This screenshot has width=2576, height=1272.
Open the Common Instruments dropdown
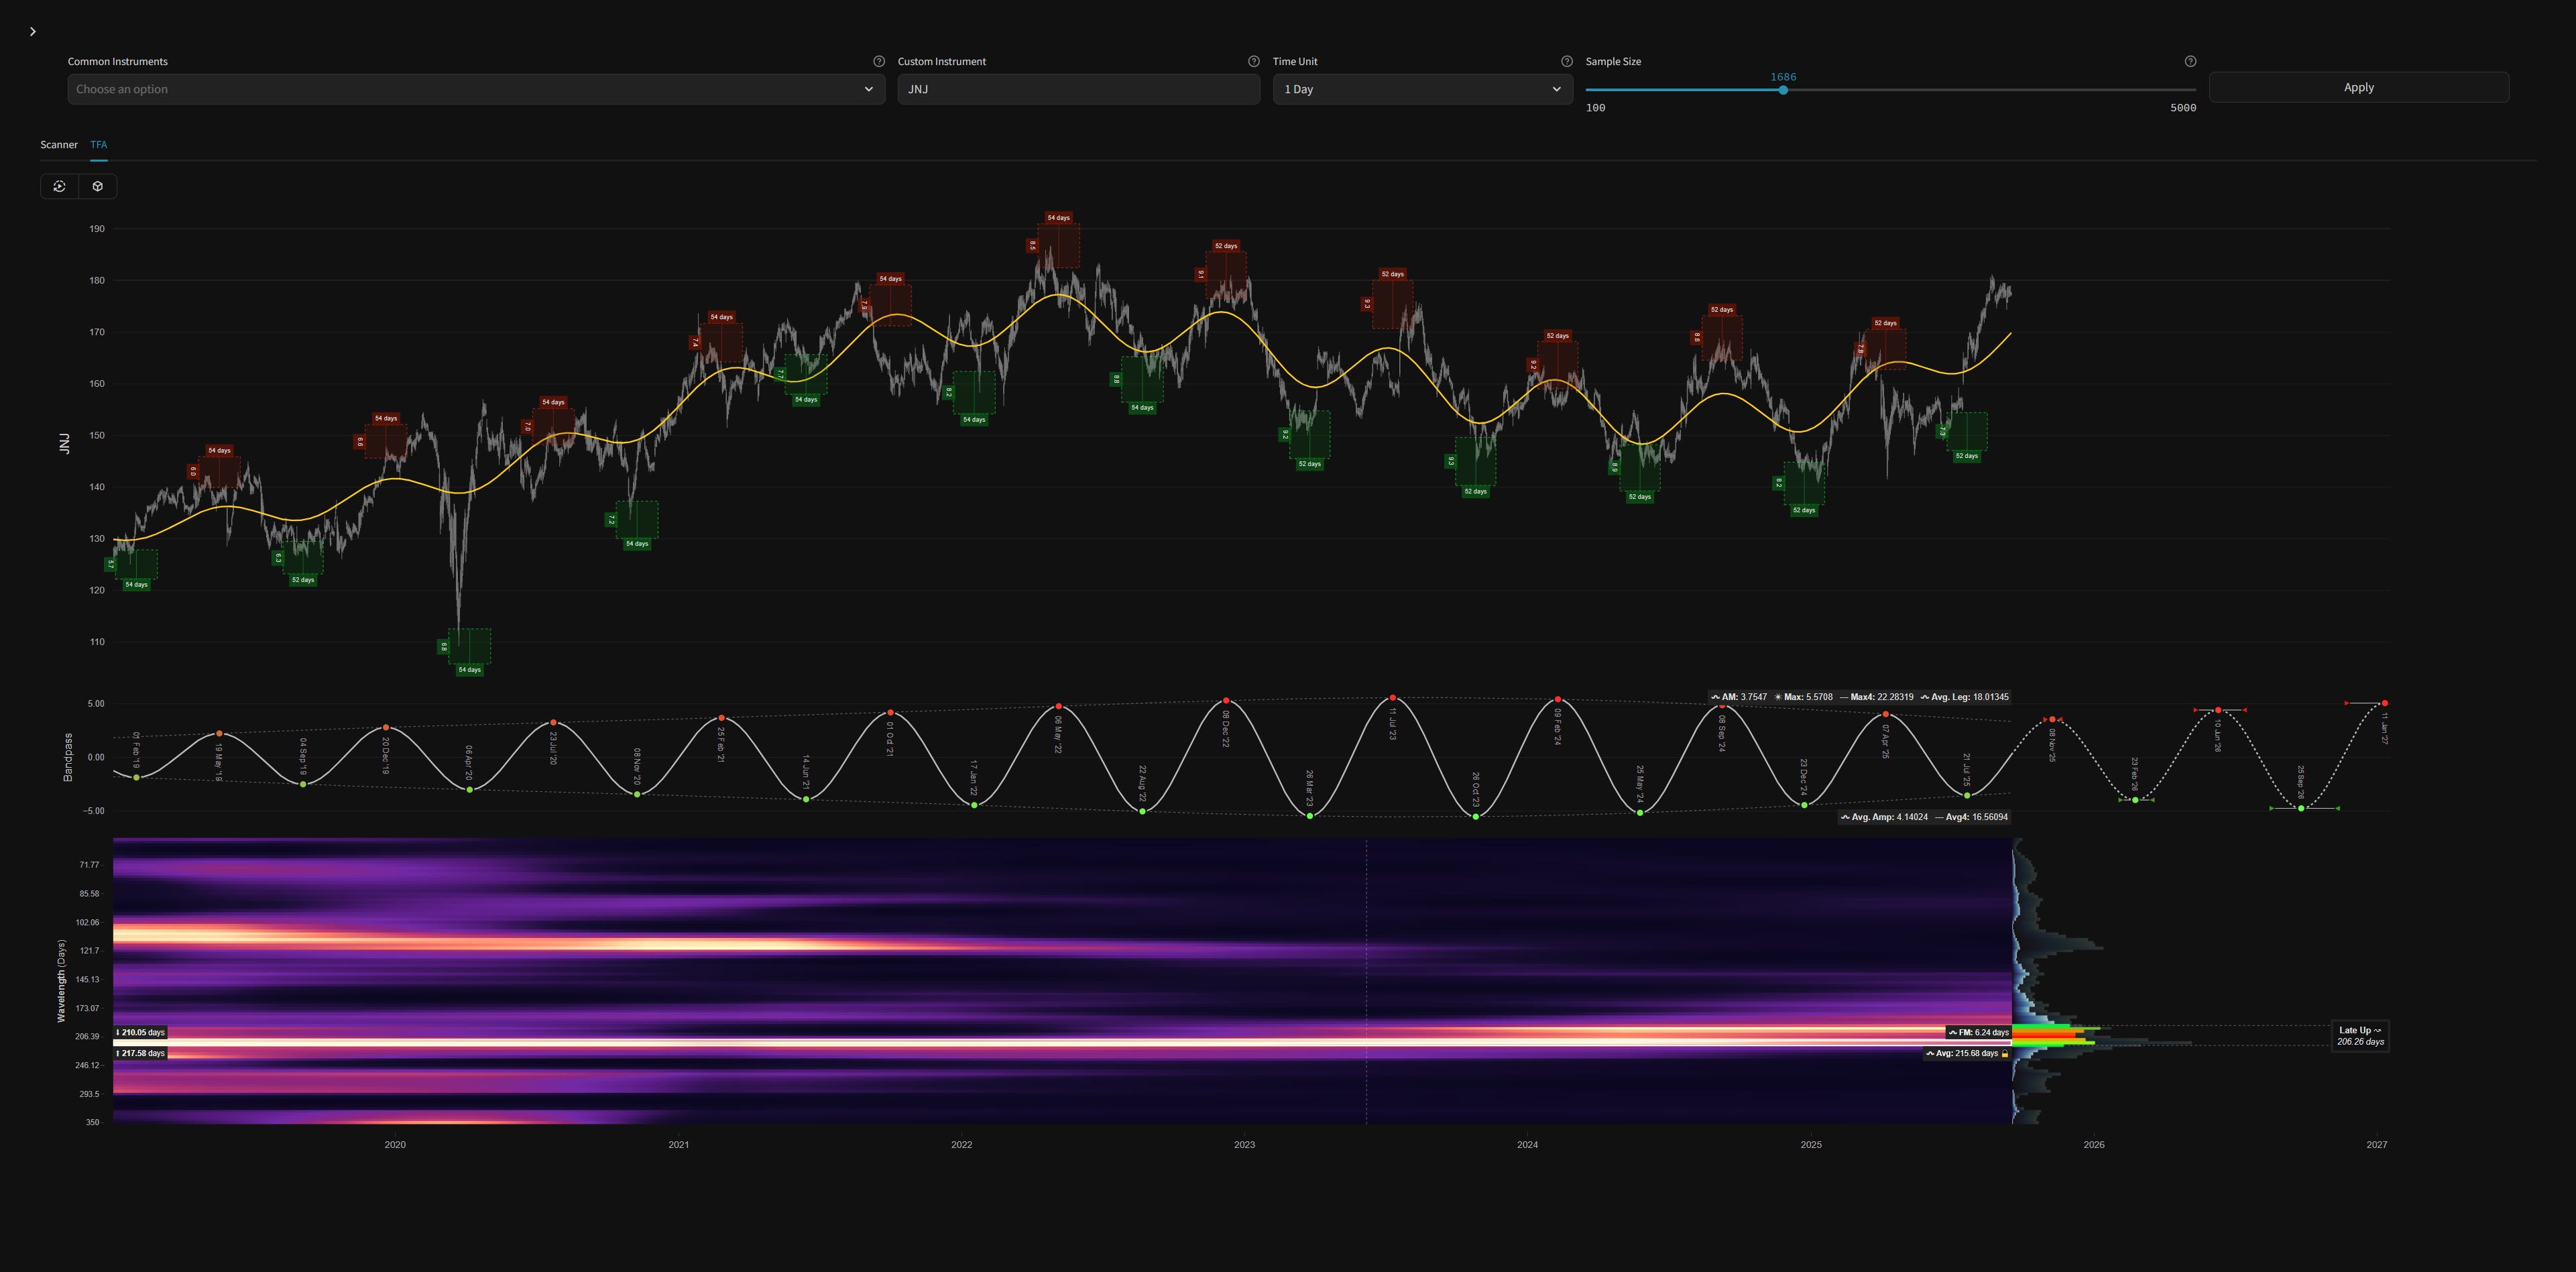coord(476,89)
